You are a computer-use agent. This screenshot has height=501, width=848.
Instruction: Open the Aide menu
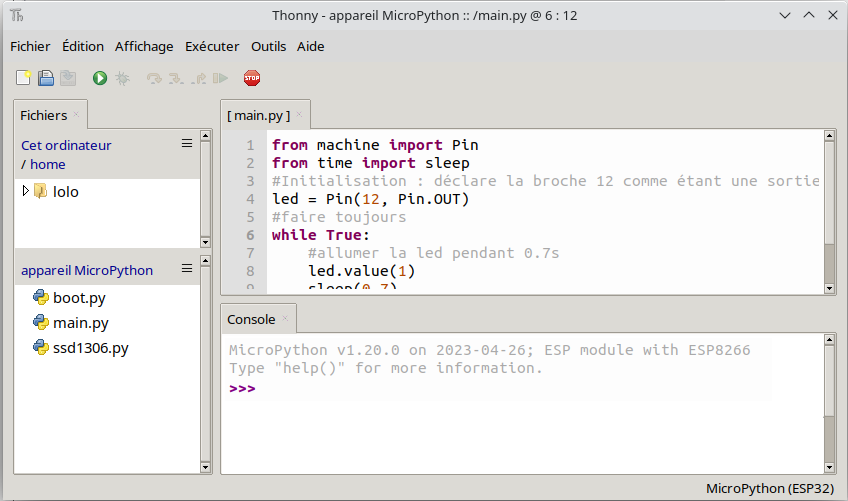pos(310,47)
